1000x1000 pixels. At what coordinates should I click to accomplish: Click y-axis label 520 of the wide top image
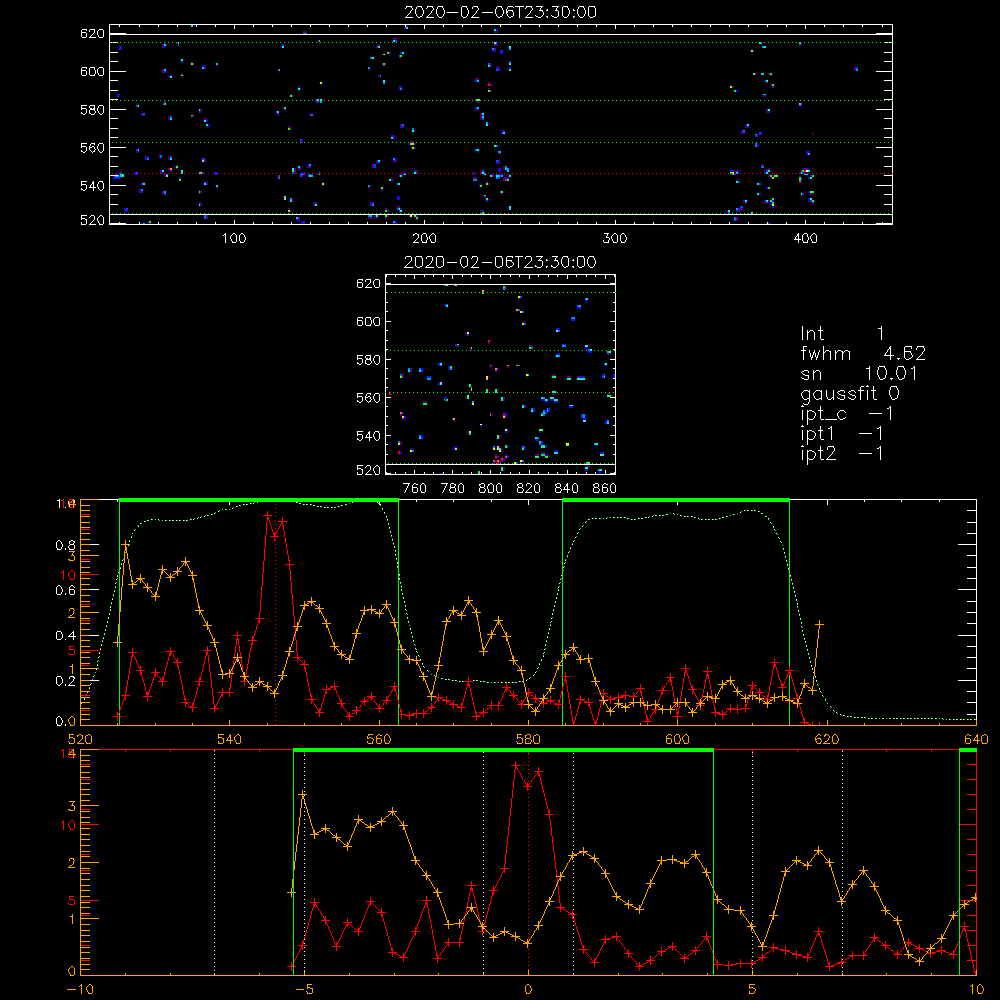click(x=92, y=220)
